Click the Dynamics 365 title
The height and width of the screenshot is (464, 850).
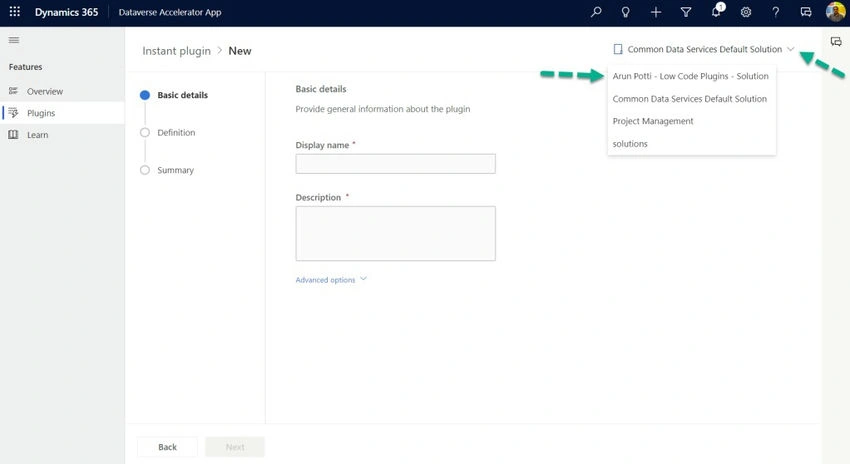click(x=67, y=12)
